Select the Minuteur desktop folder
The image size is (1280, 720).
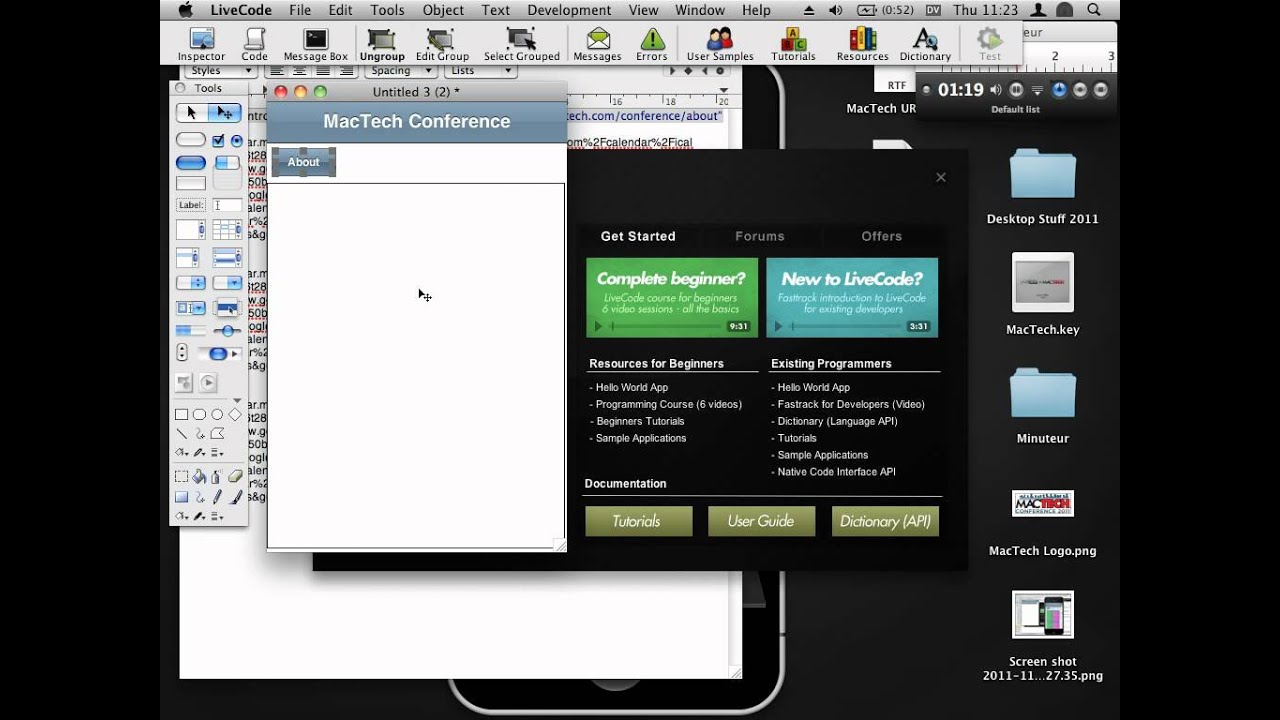(x=1042, y=404)
